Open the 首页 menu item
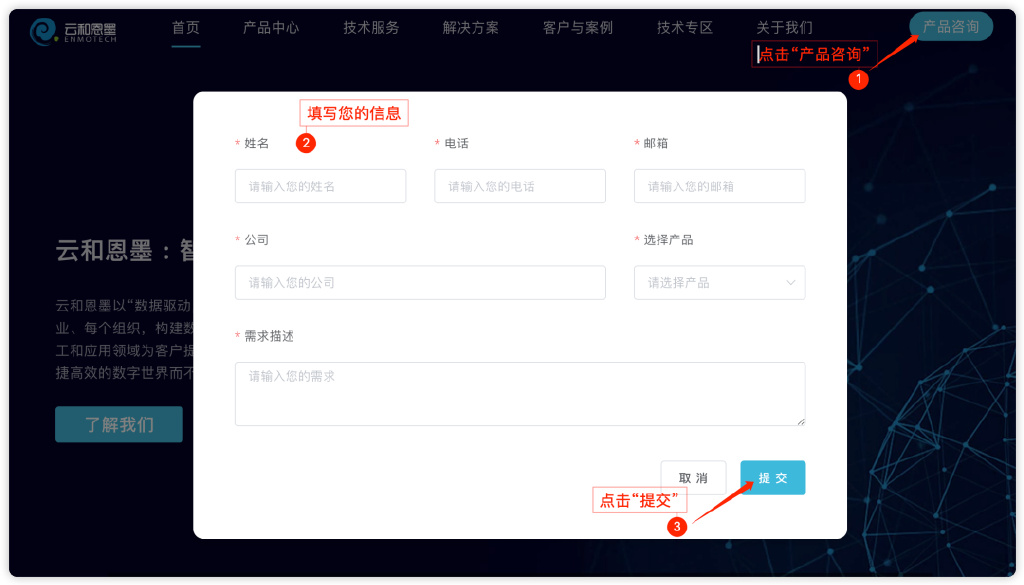1024x585 pixels. point(185,27)
